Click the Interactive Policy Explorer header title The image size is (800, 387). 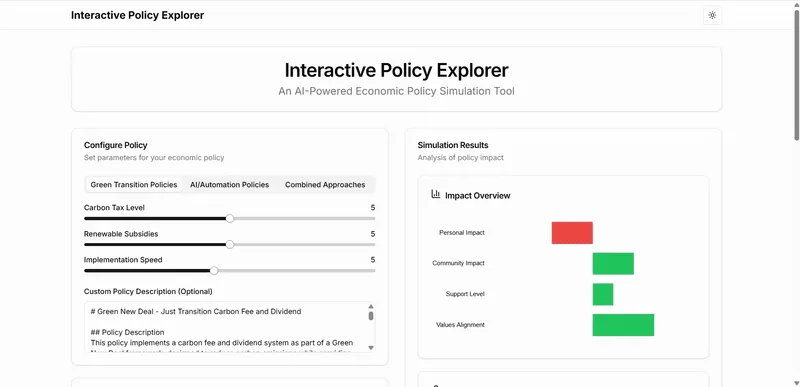pyautogui.click(x=137, y=15)
